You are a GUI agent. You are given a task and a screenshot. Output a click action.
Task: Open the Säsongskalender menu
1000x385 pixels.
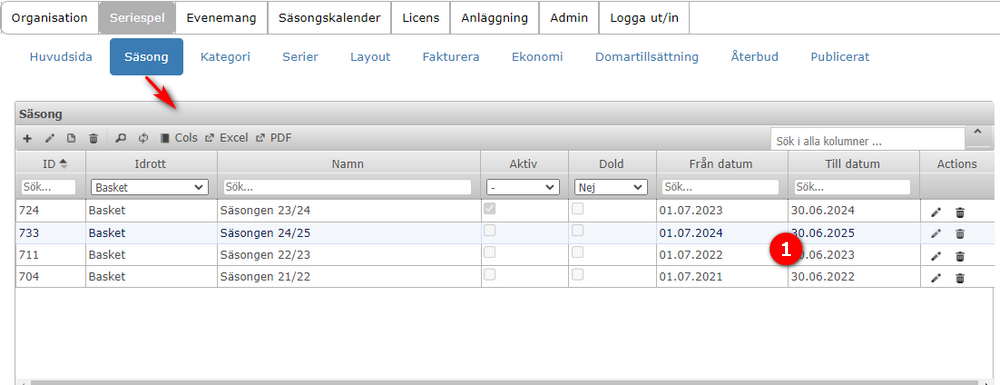click(329, 18)
